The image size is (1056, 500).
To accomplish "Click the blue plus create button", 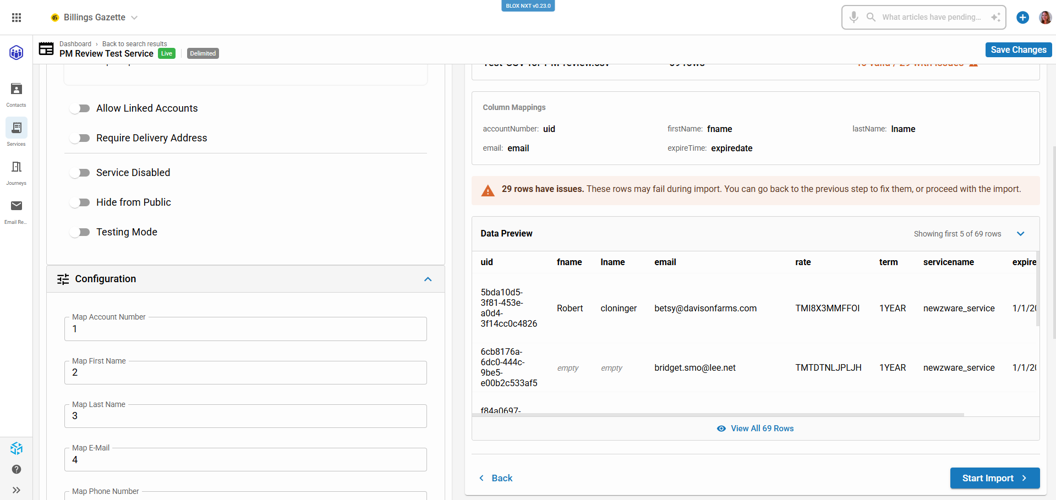I will coord(1022,18).
